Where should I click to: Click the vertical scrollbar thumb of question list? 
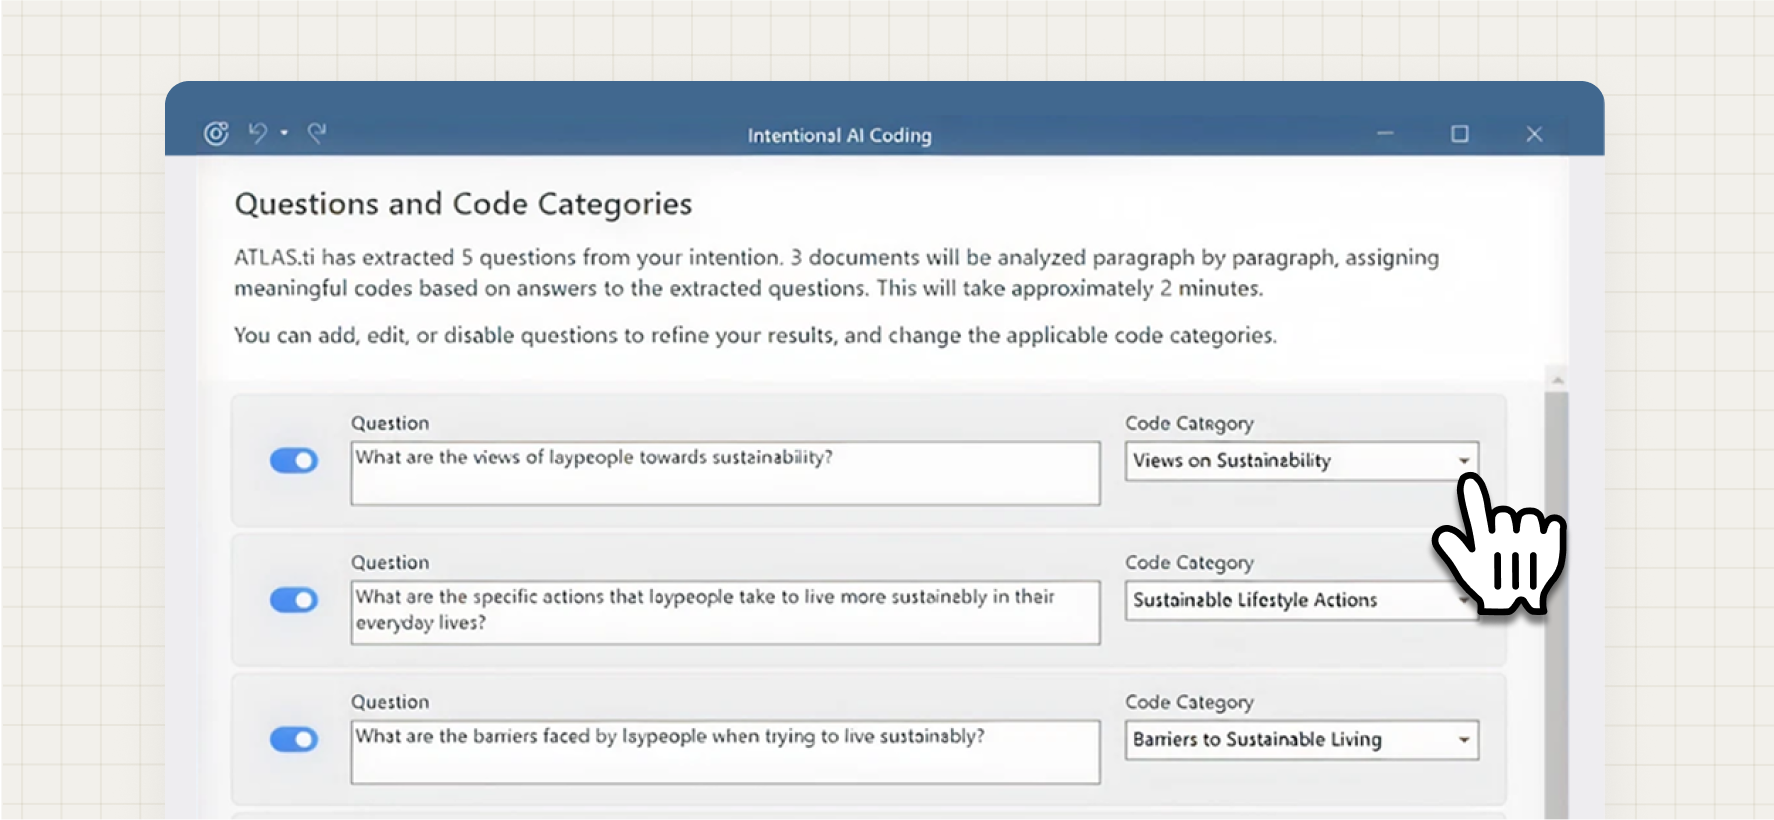coord(1557,600)
